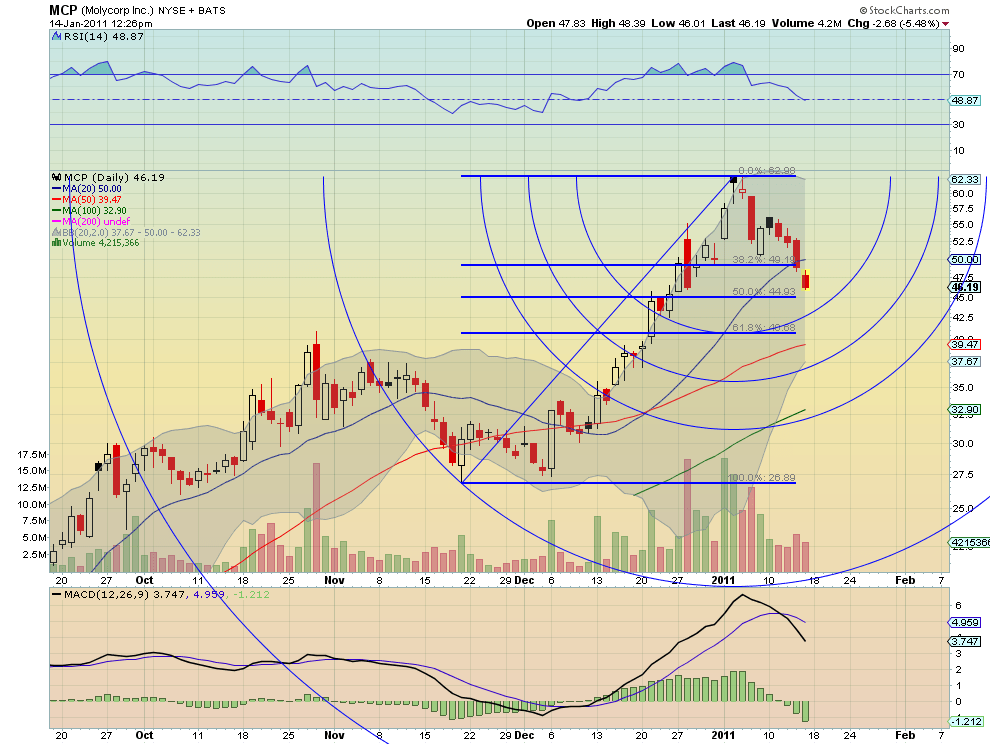This screenshot has height=744, width=990.
Task: Click the 2.5M volume scale label
Action: coord(35,555)
